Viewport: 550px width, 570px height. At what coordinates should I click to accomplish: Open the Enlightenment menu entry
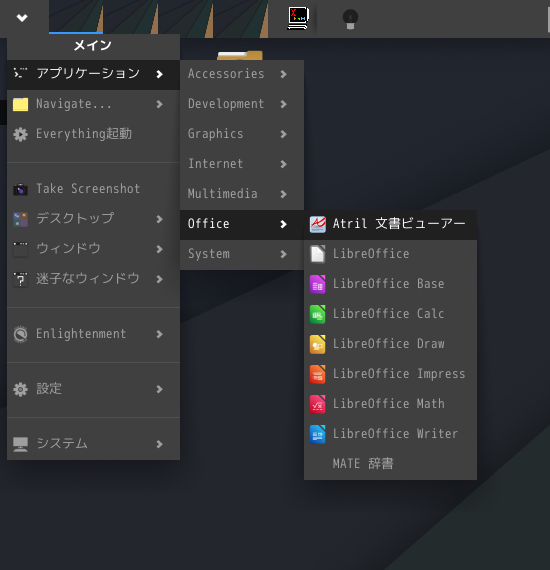point(93,334)
